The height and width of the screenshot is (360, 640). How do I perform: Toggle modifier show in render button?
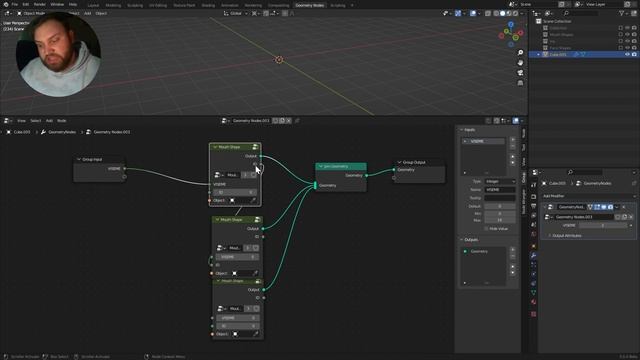[610, 207]
